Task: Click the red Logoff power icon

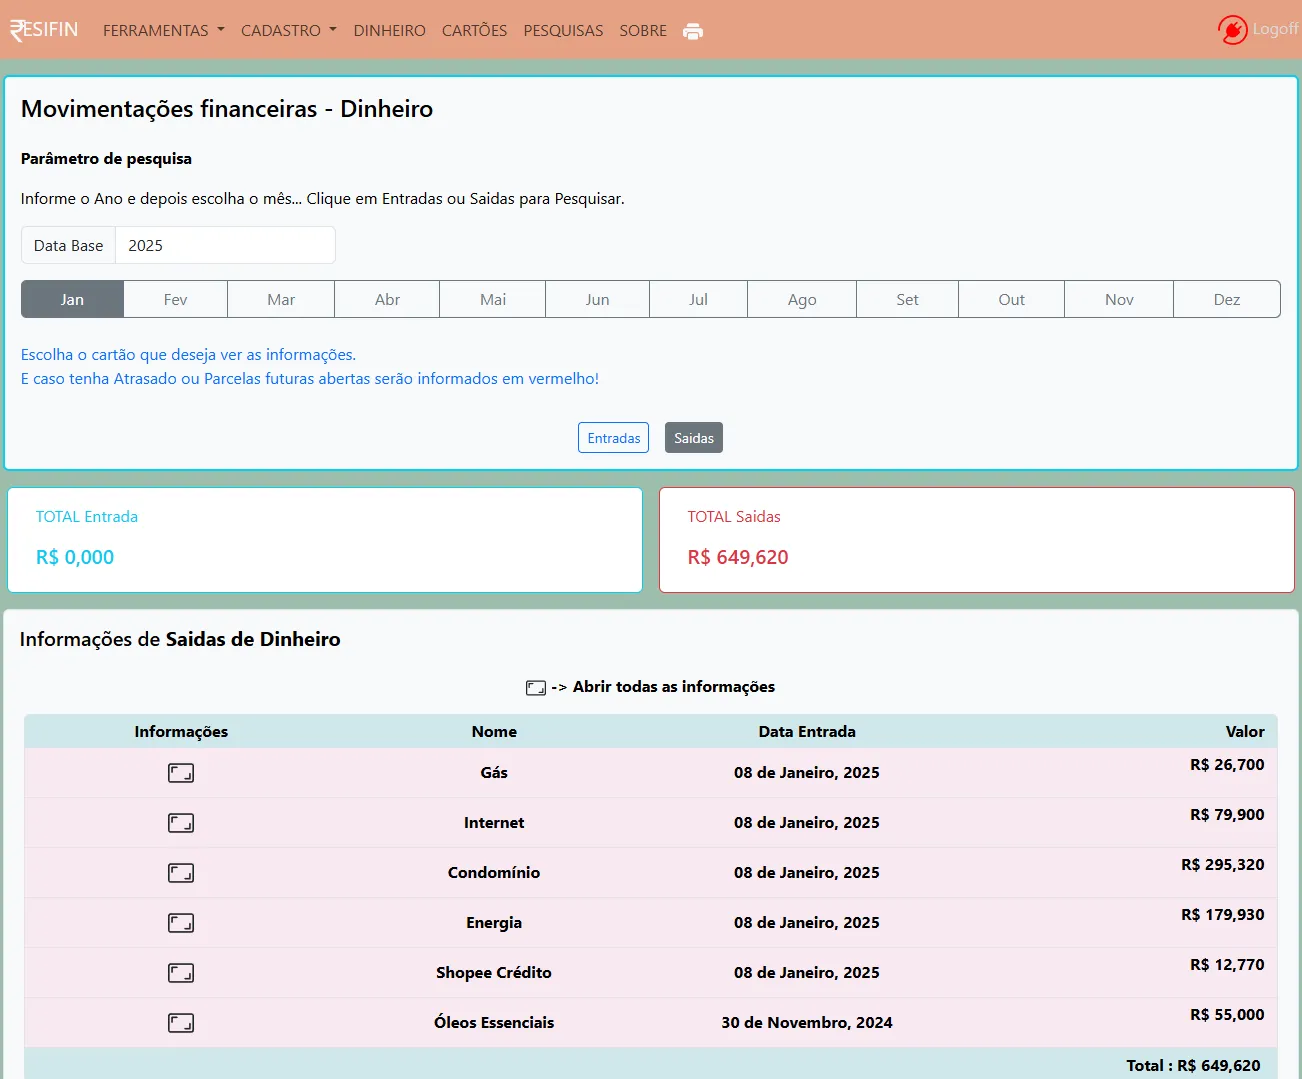Action: [x=1232, y=30]
